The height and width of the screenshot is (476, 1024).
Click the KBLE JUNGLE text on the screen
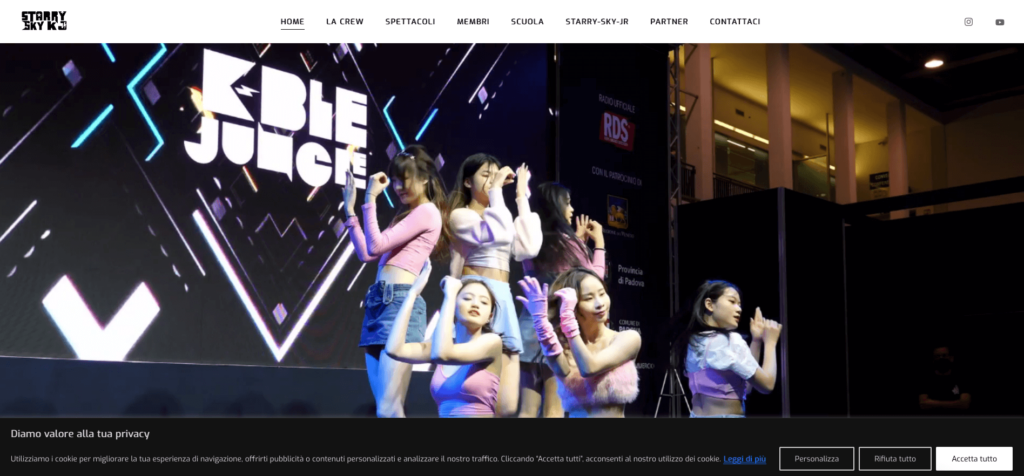[x=275, y=120]
